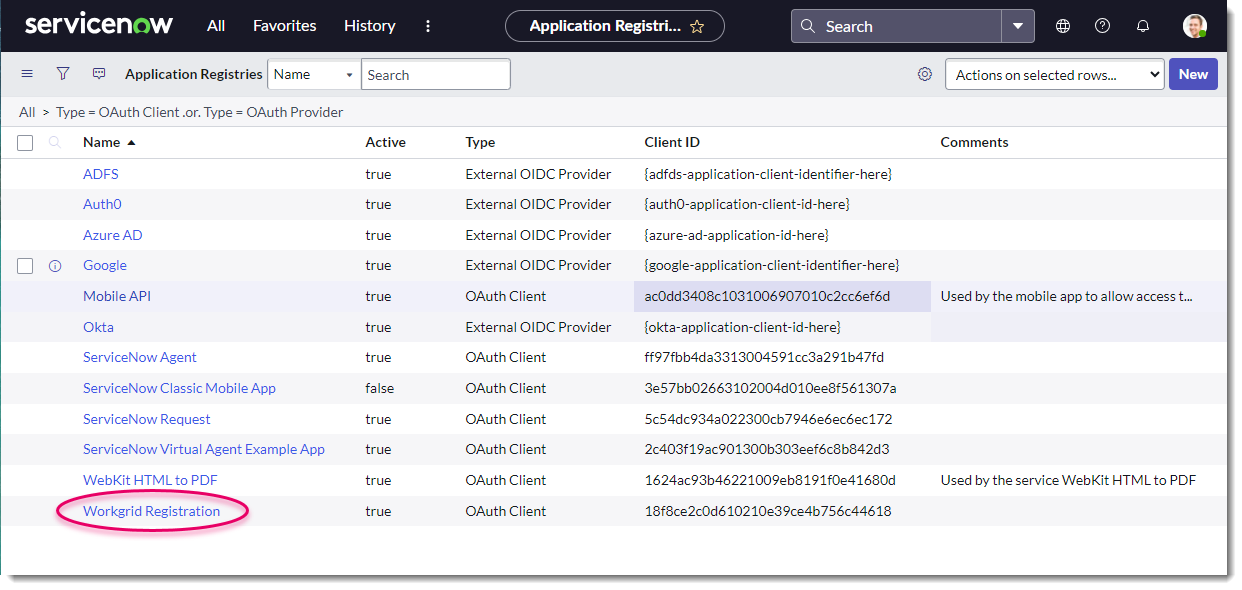1242x590 pixels.
Task: Open the ServiceNow Request record
Action: pyautogui.click(x=147, y=419)
